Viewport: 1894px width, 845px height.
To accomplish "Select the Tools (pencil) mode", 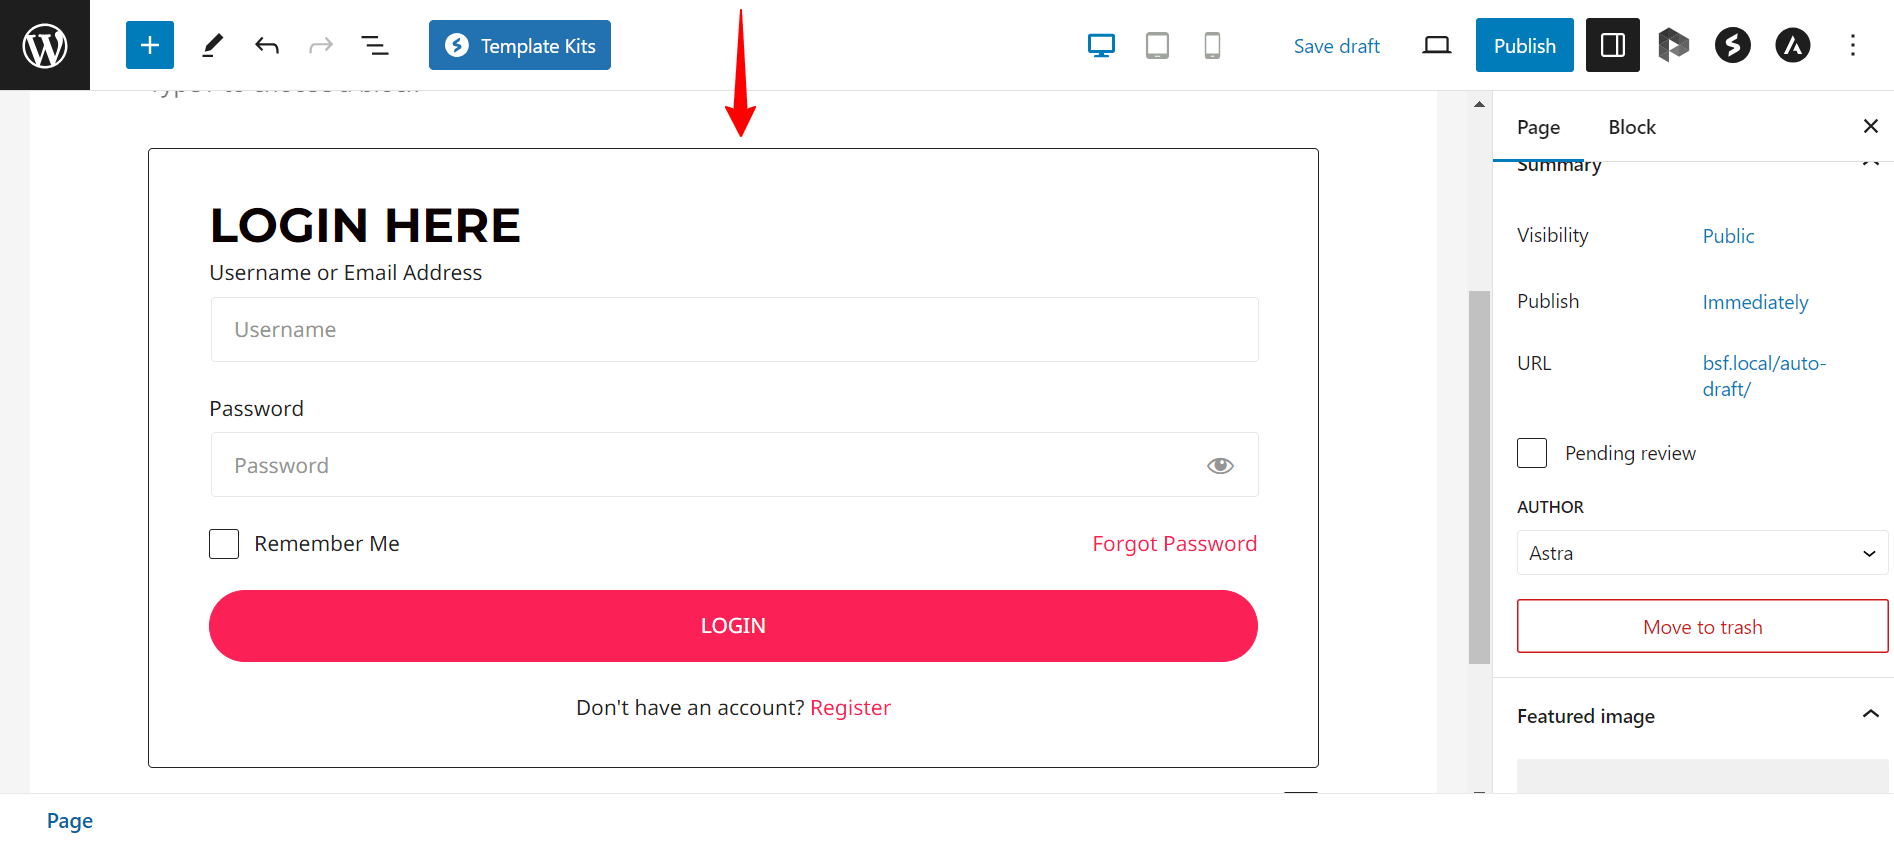I will tap(211, 44).
